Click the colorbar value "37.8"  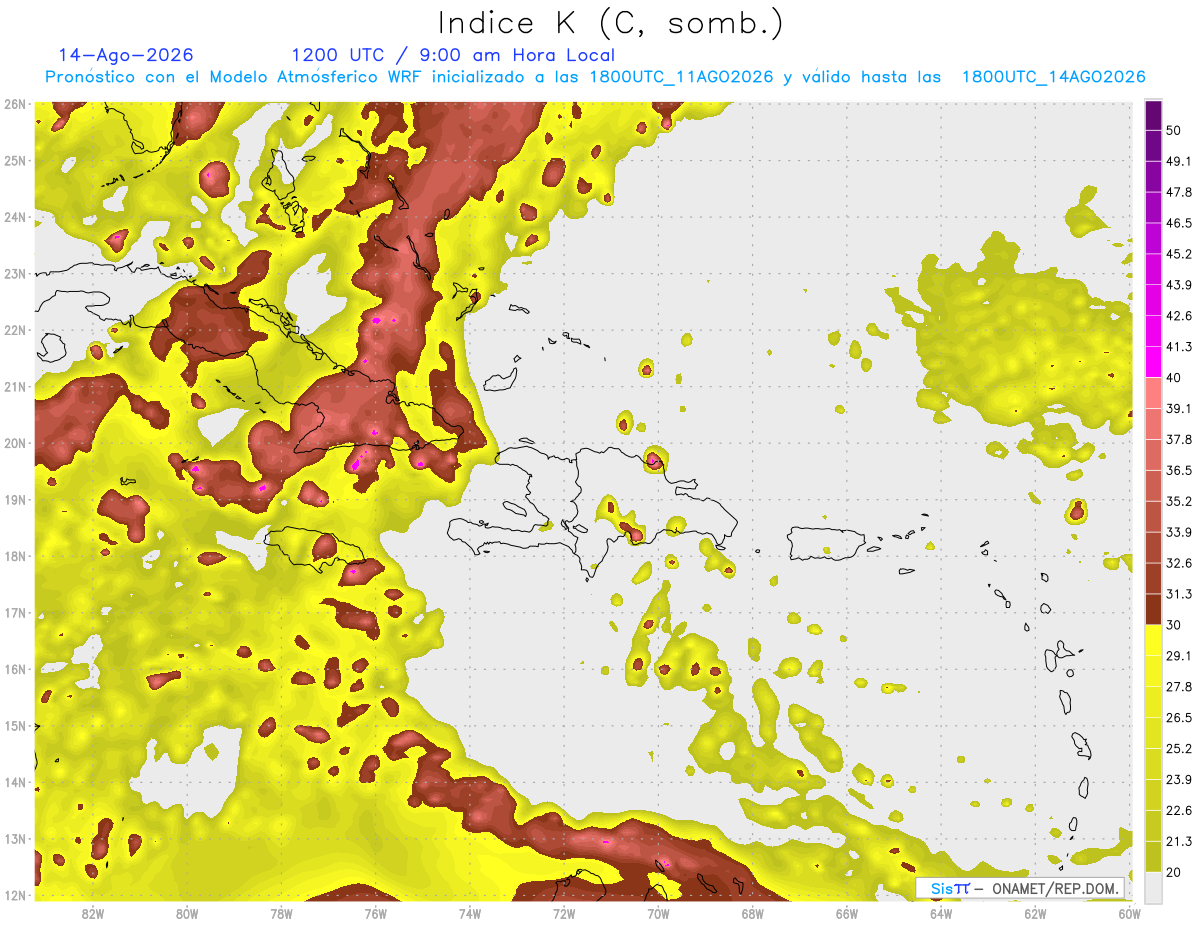(1179, 439)
